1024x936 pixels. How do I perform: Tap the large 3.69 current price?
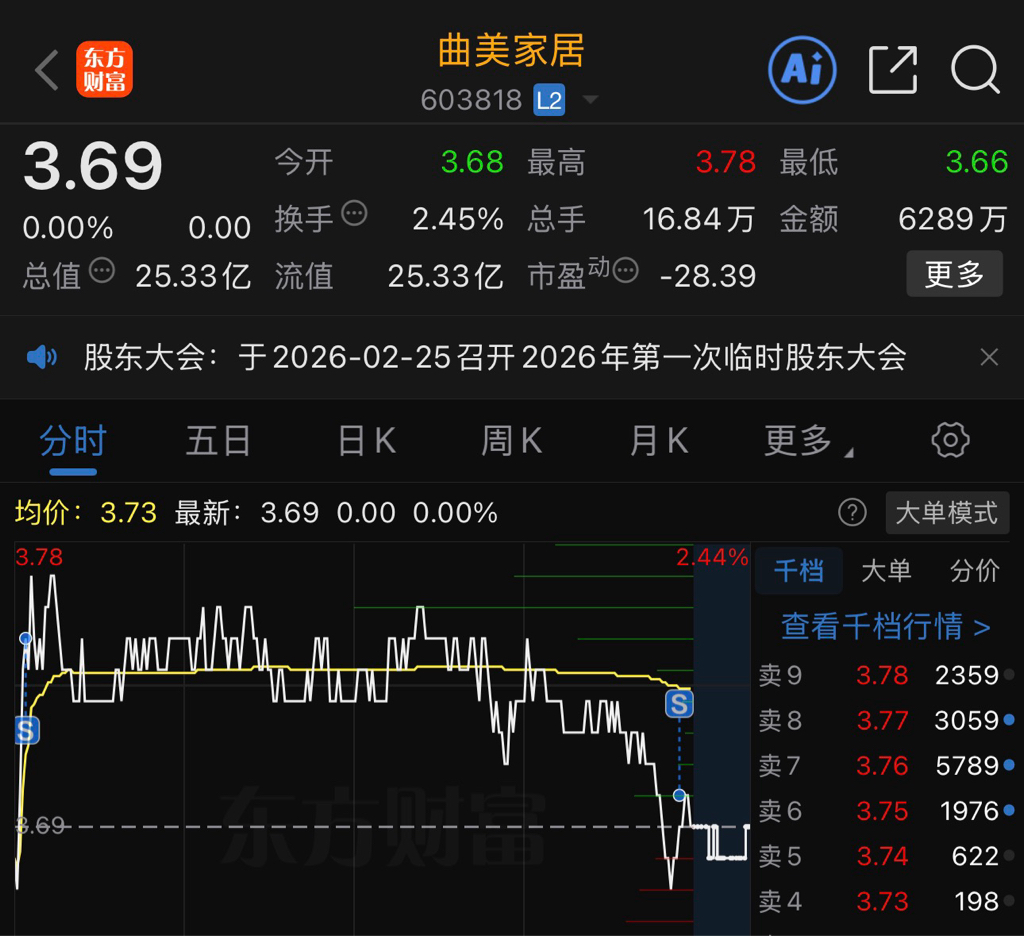[x=93, y=166]
